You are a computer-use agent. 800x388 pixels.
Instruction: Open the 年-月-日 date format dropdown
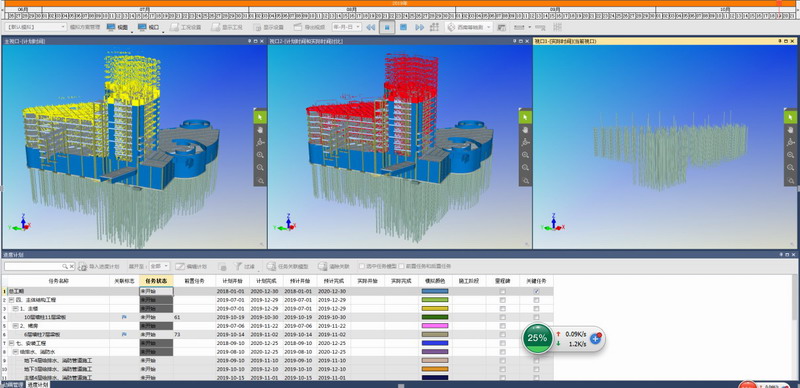347,27
